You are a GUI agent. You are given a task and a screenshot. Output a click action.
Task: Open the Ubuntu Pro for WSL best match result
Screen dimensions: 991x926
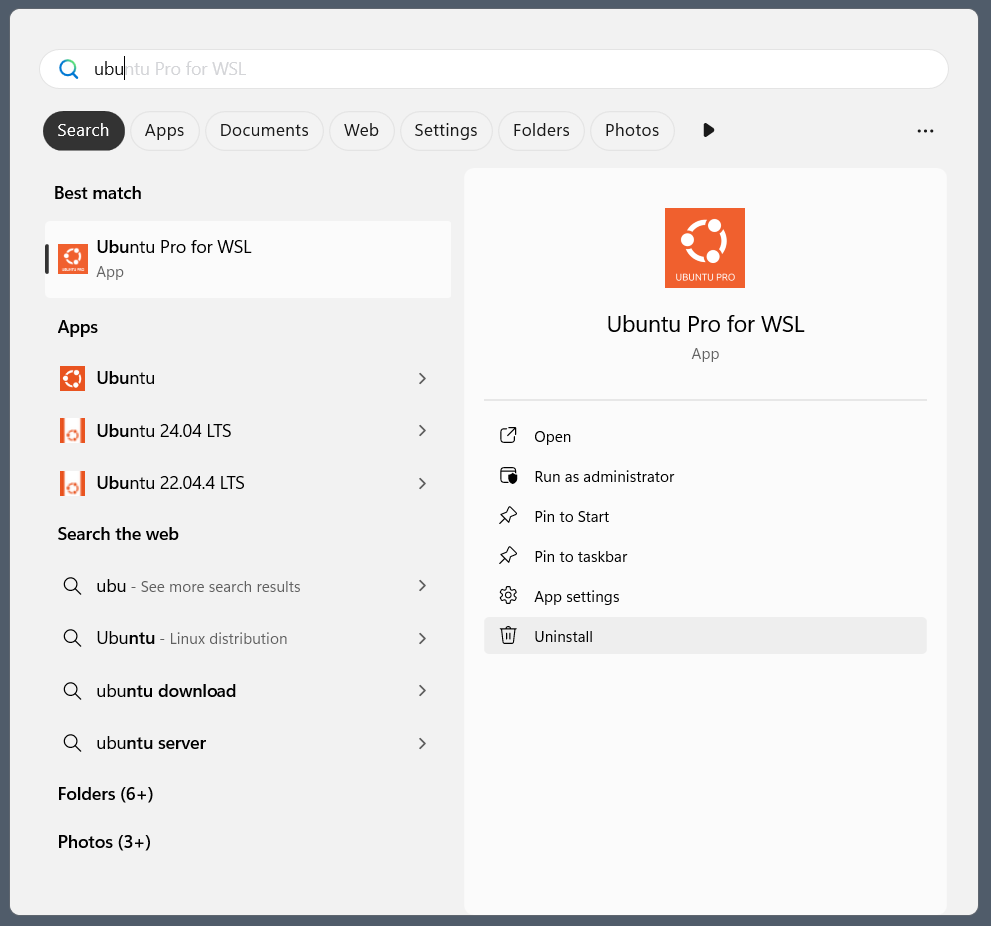[x=248, y=259]
